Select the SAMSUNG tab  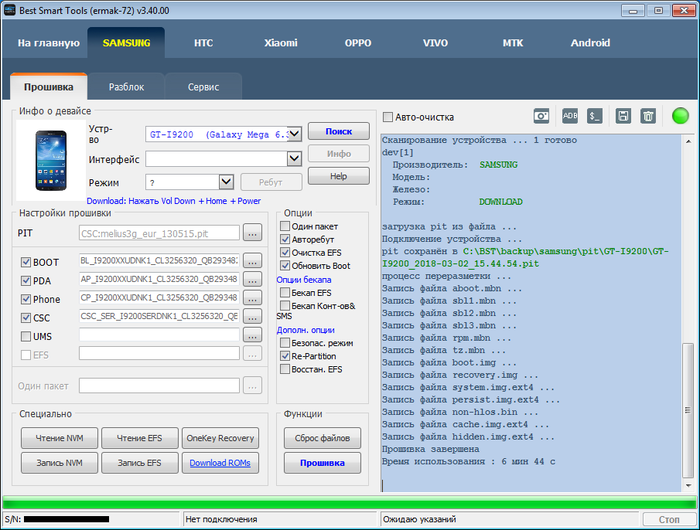click(126, 43)
